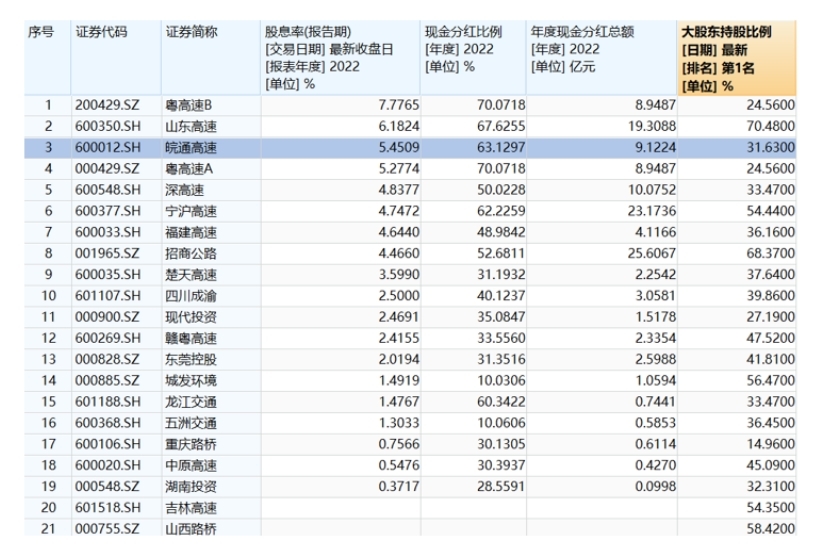Click stock code 600368.SH

[108, 423]
